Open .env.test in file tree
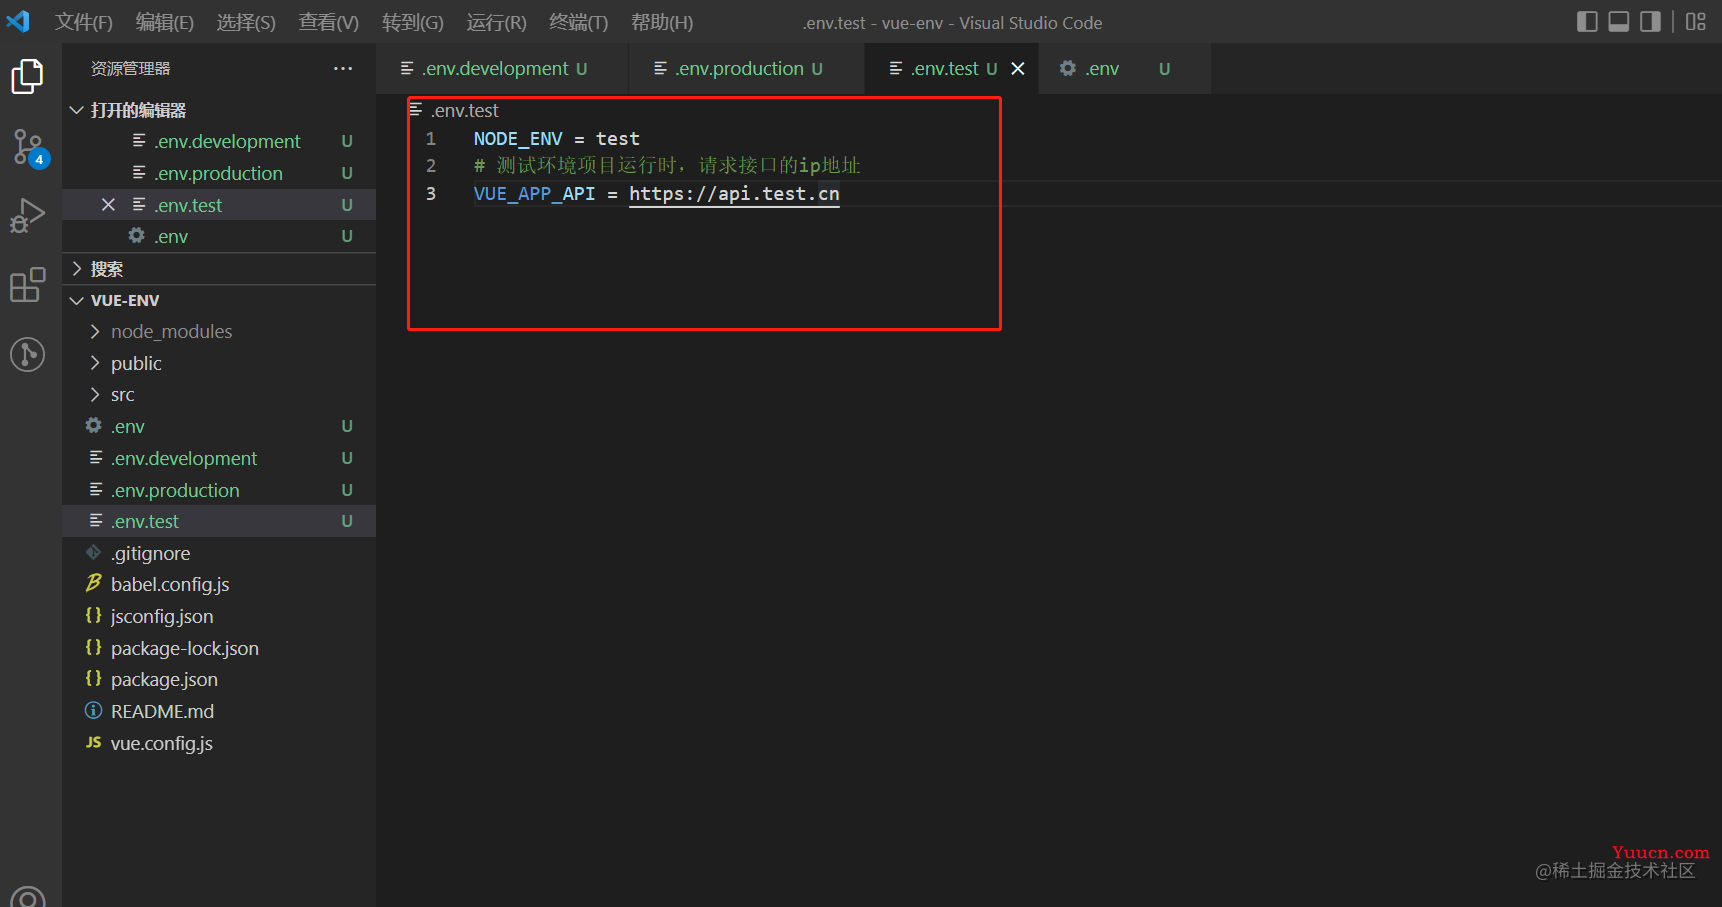 pos(219,521)
